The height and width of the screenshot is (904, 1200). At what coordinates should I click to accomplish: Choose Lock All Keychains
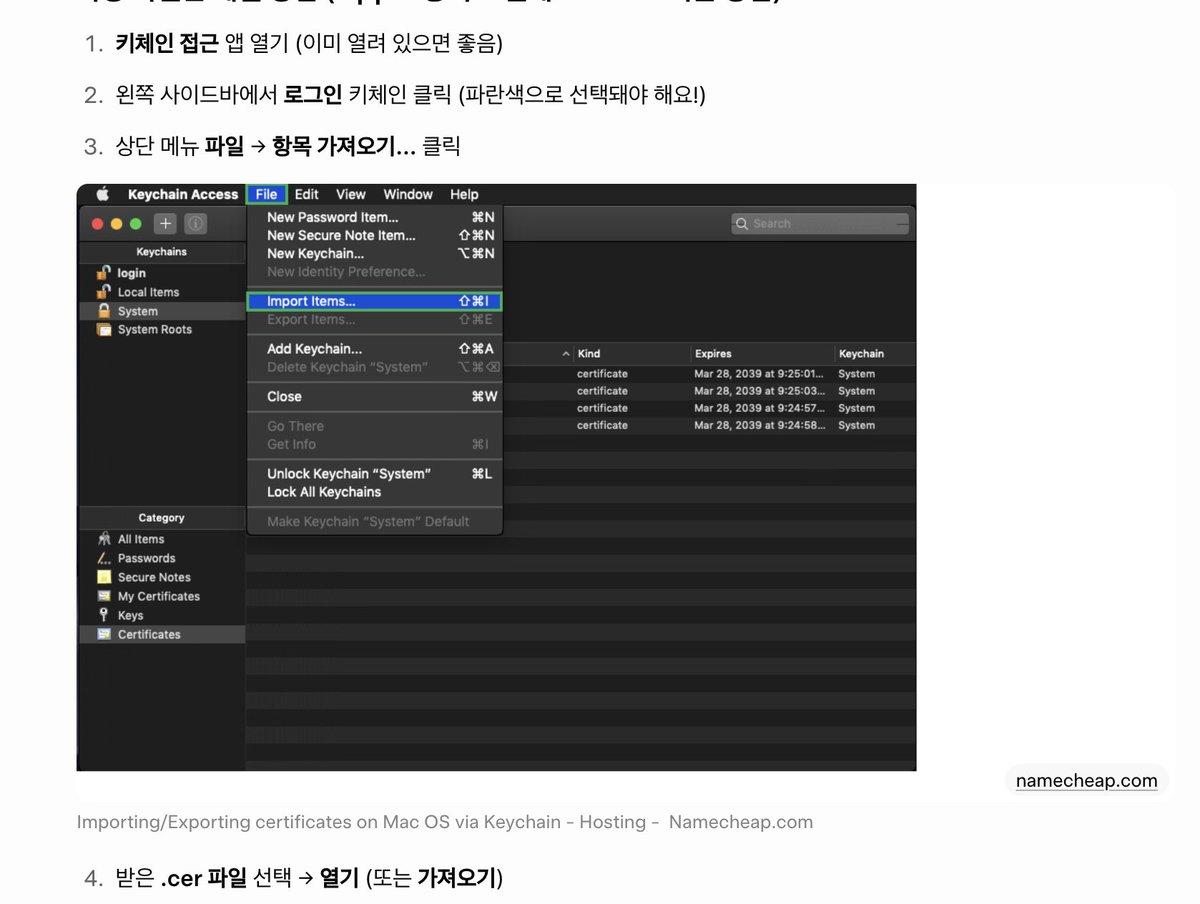coord(374,492)
